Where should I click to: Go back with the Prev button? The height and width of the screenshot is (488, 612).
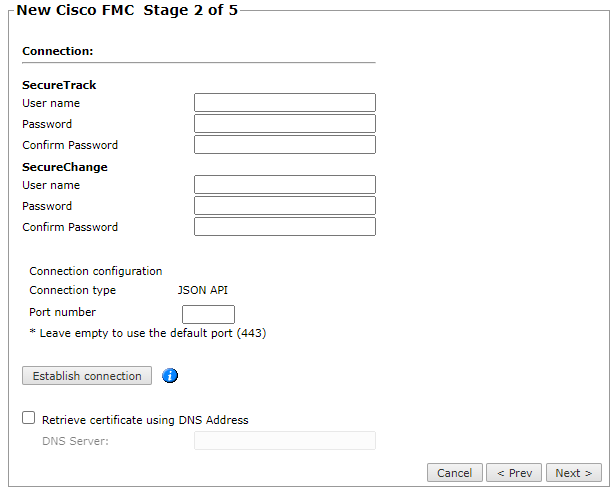[514, 473]
